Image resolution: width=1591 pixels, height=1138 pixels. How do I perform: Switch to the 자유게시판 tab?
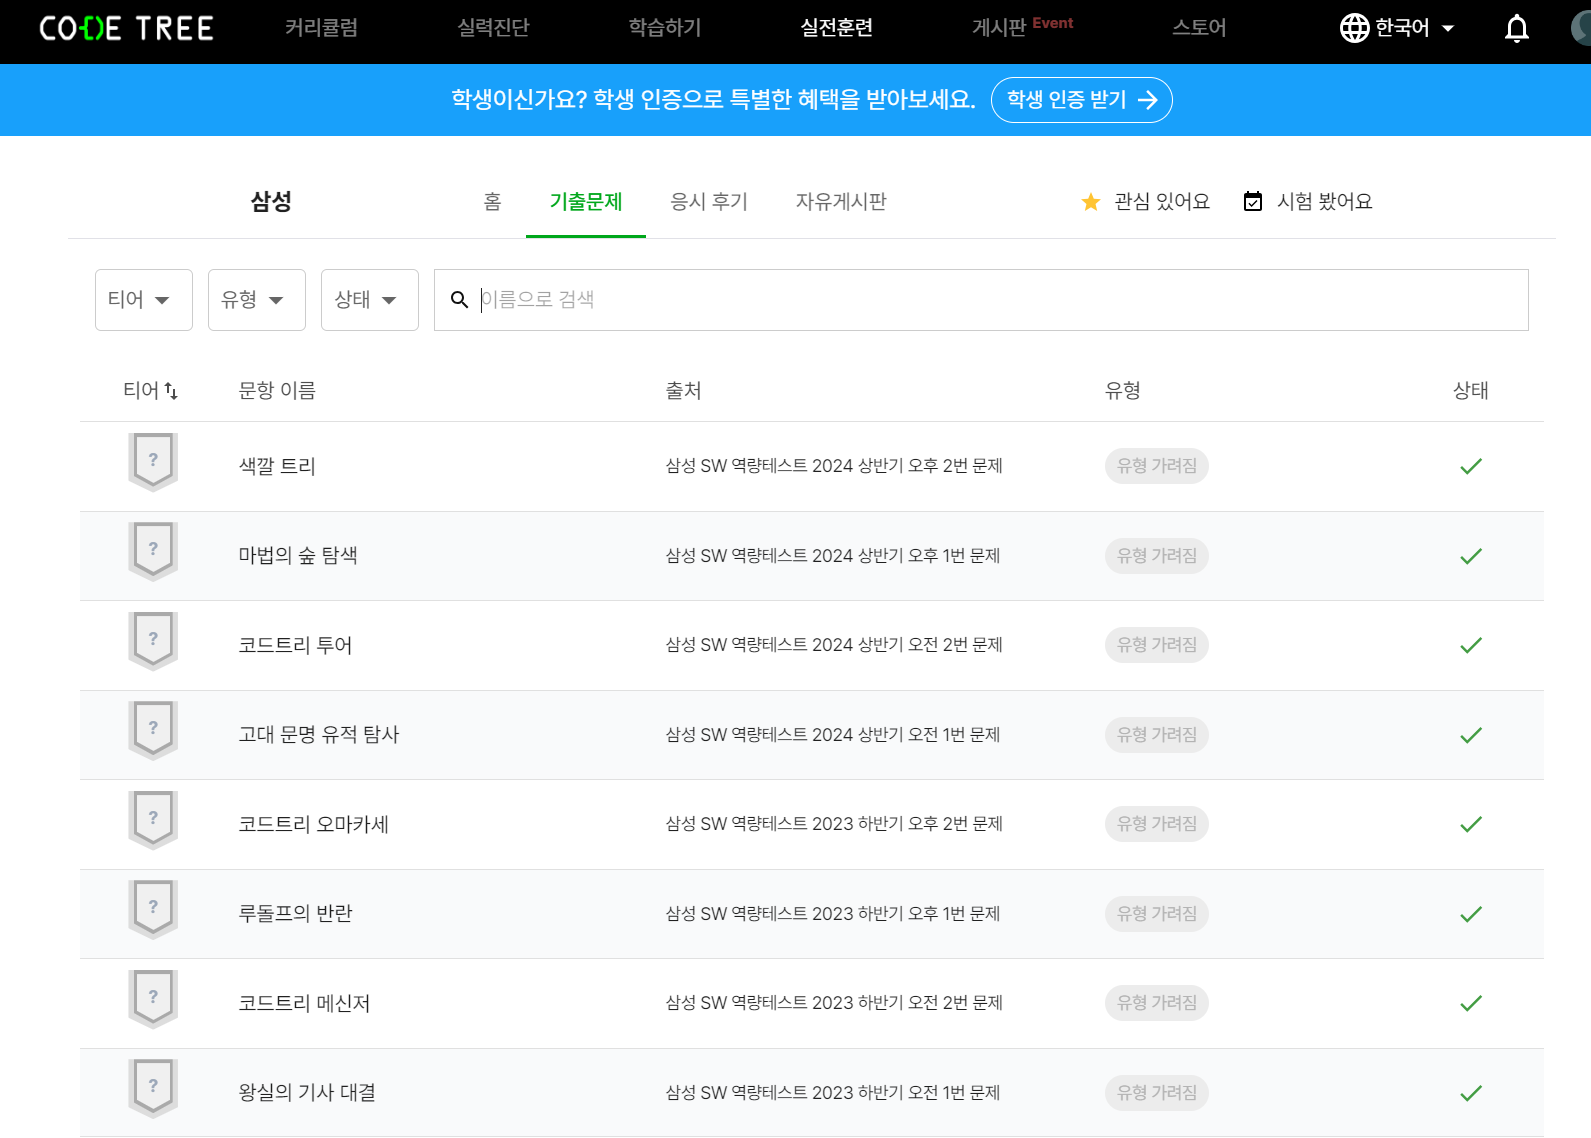pyautogui.click(x=841, y=202)
